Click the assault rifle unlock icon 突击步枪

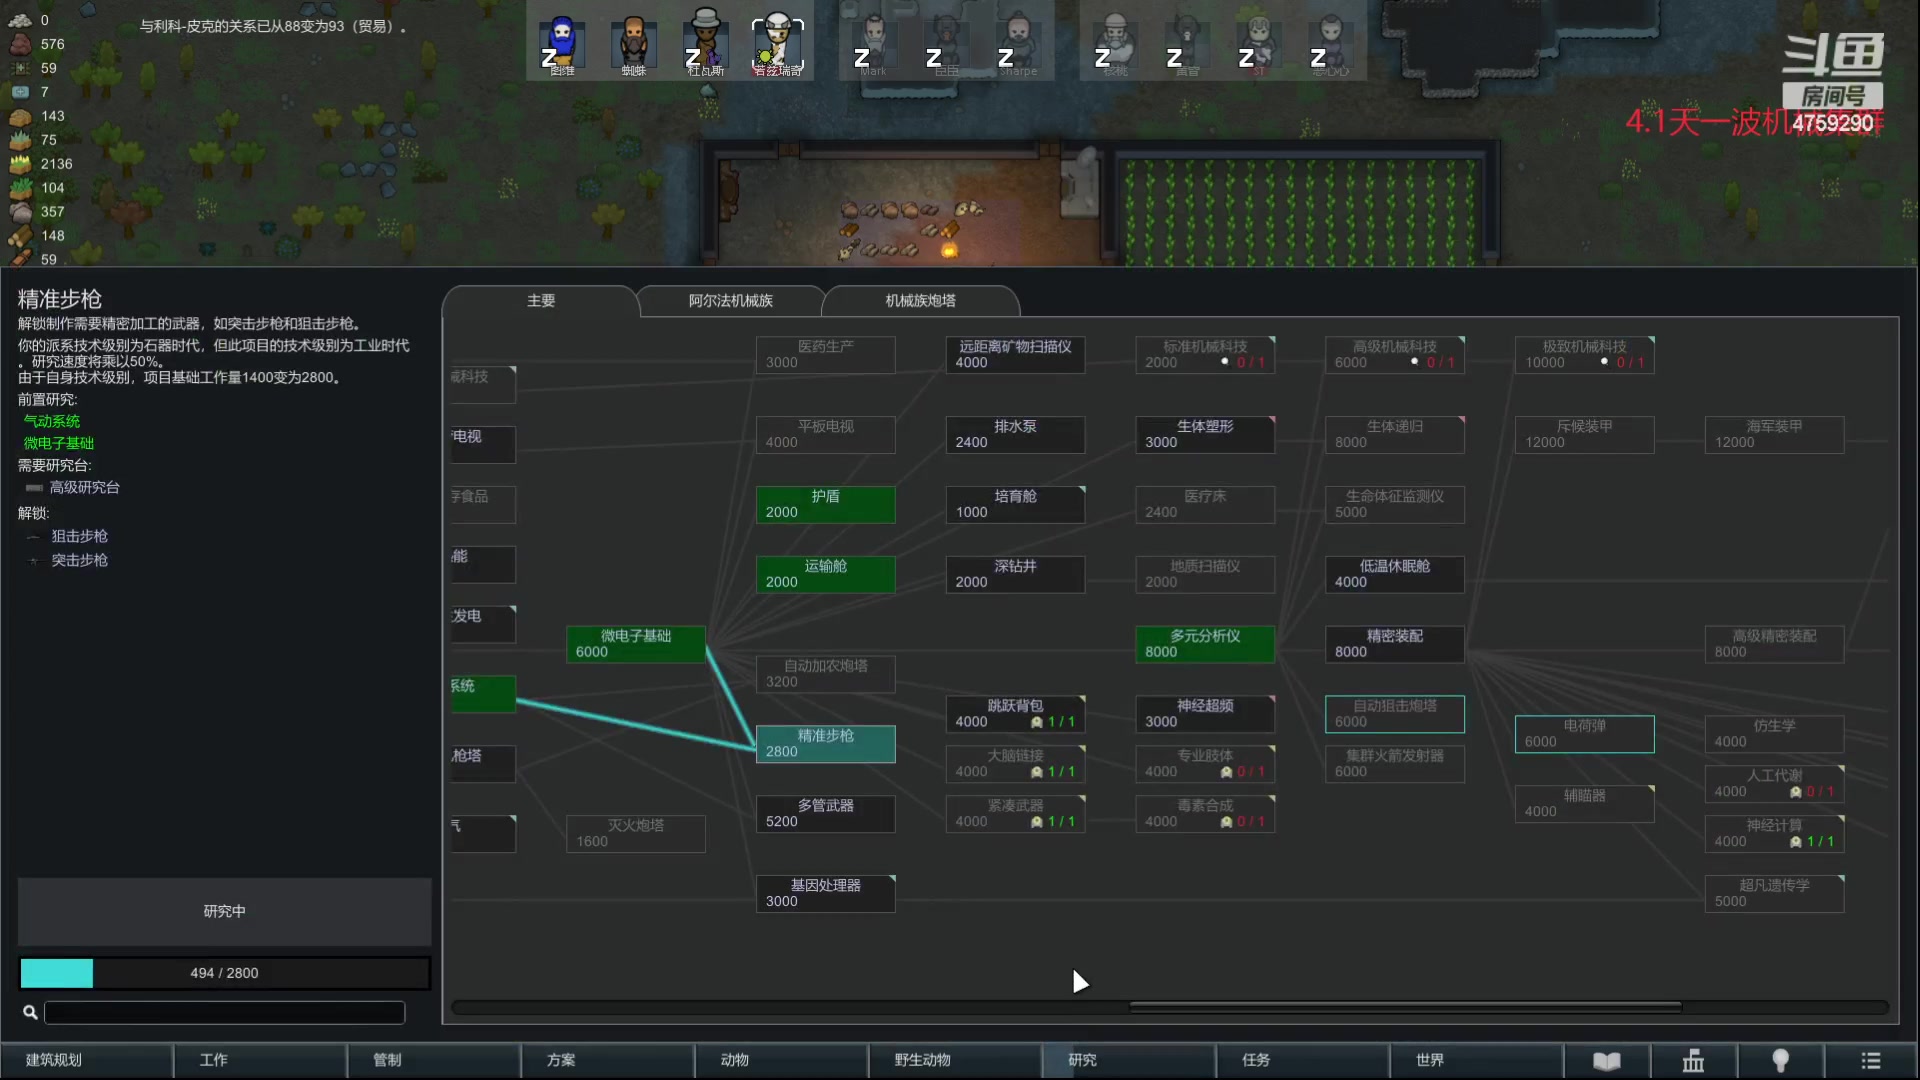tap(34, 561)
